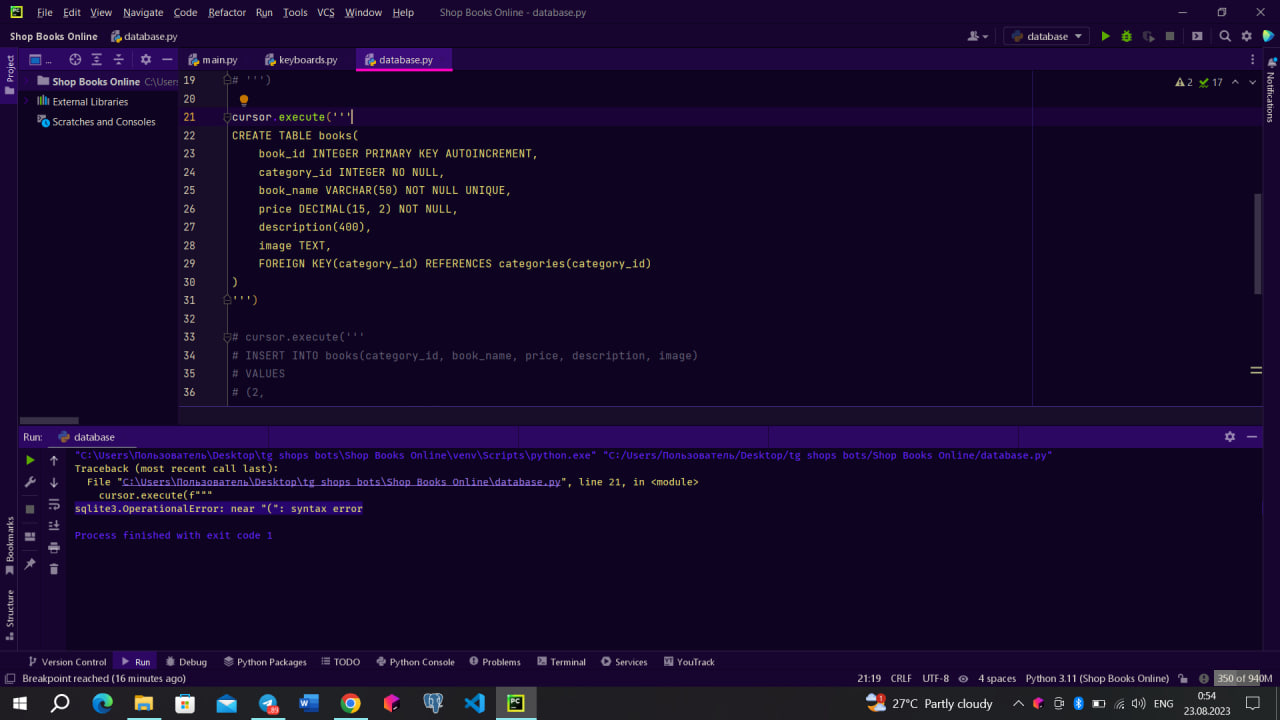
Task: Open the Python Console tool window
Action: pyautogui.click(x=415, y=662)
